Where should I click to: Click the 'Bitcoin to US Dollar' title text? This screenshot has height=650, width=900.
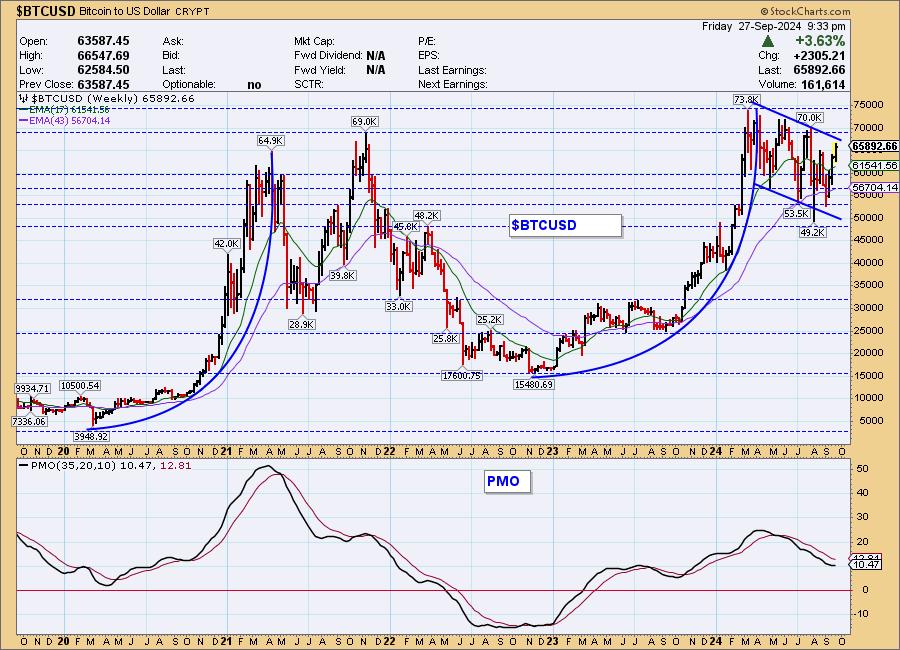tap(123, 11)
